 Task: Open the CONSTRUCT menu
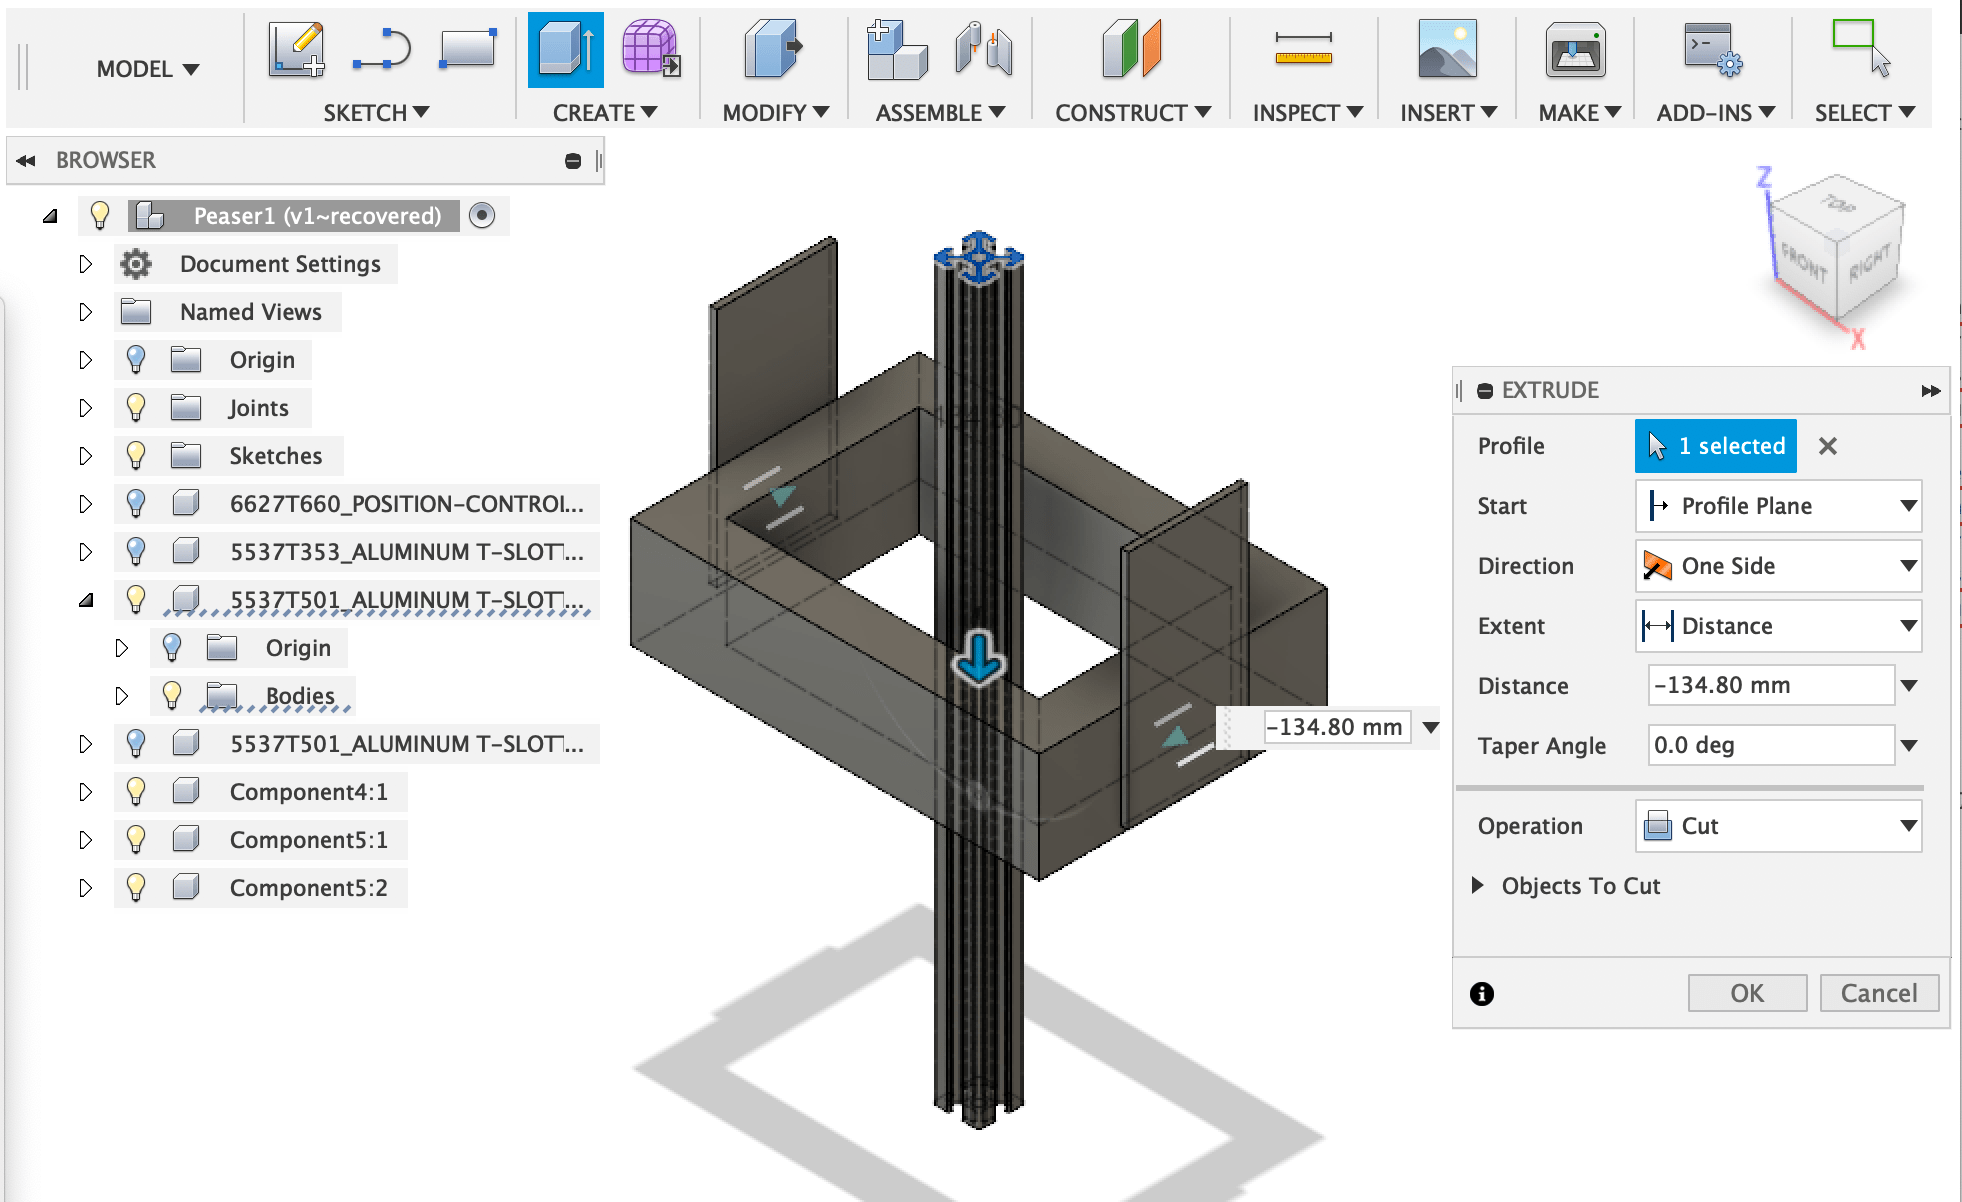point(1132,113)
